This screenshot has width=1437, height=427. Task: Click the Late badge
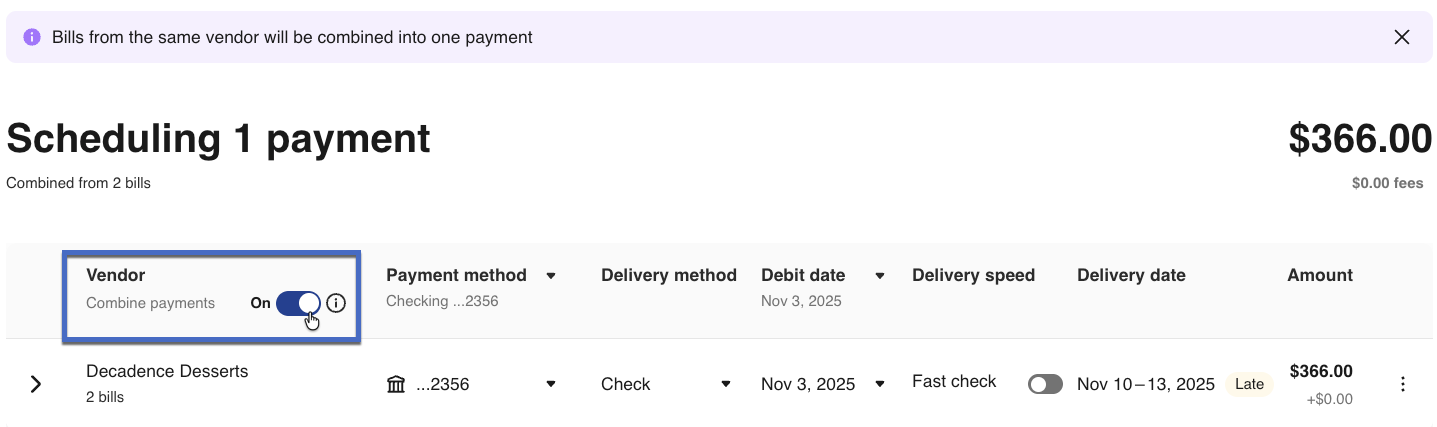[x=1249, y=384]
